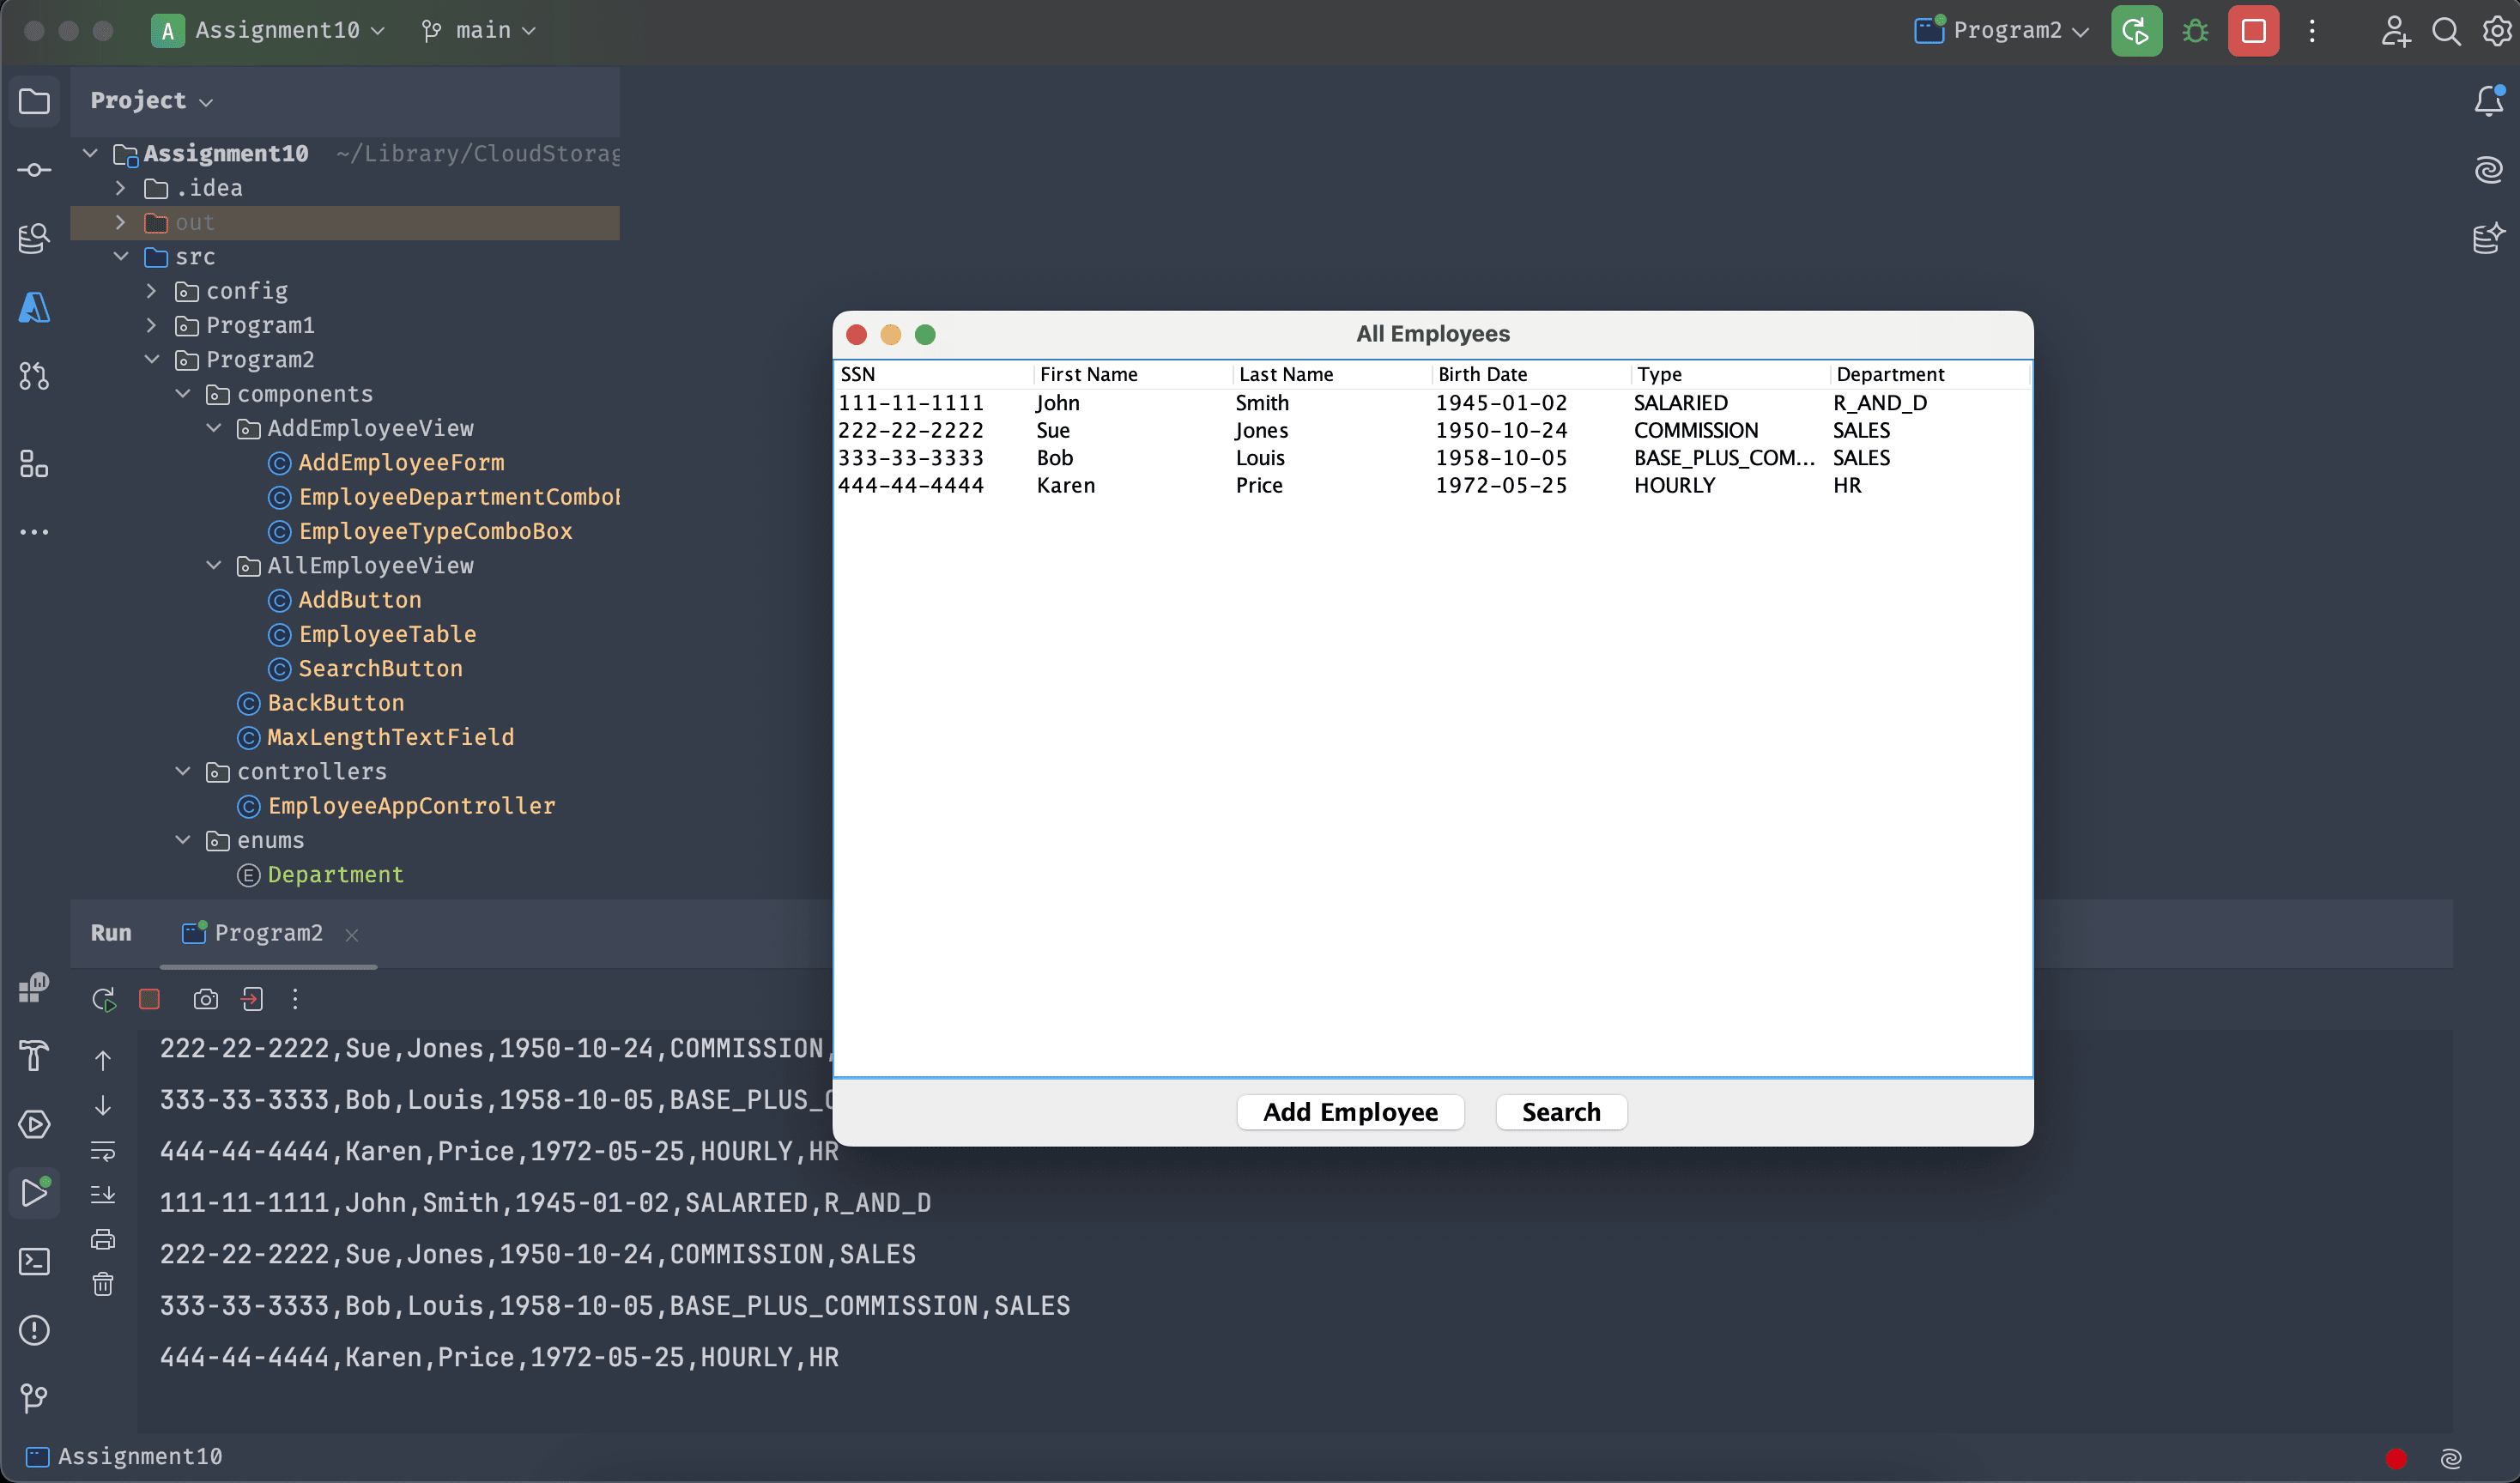The width and height of the screenshot is (2520, 1483).
Task: Open the Azure toolkit icon in left sidebar
Action: tap(34, 307)
